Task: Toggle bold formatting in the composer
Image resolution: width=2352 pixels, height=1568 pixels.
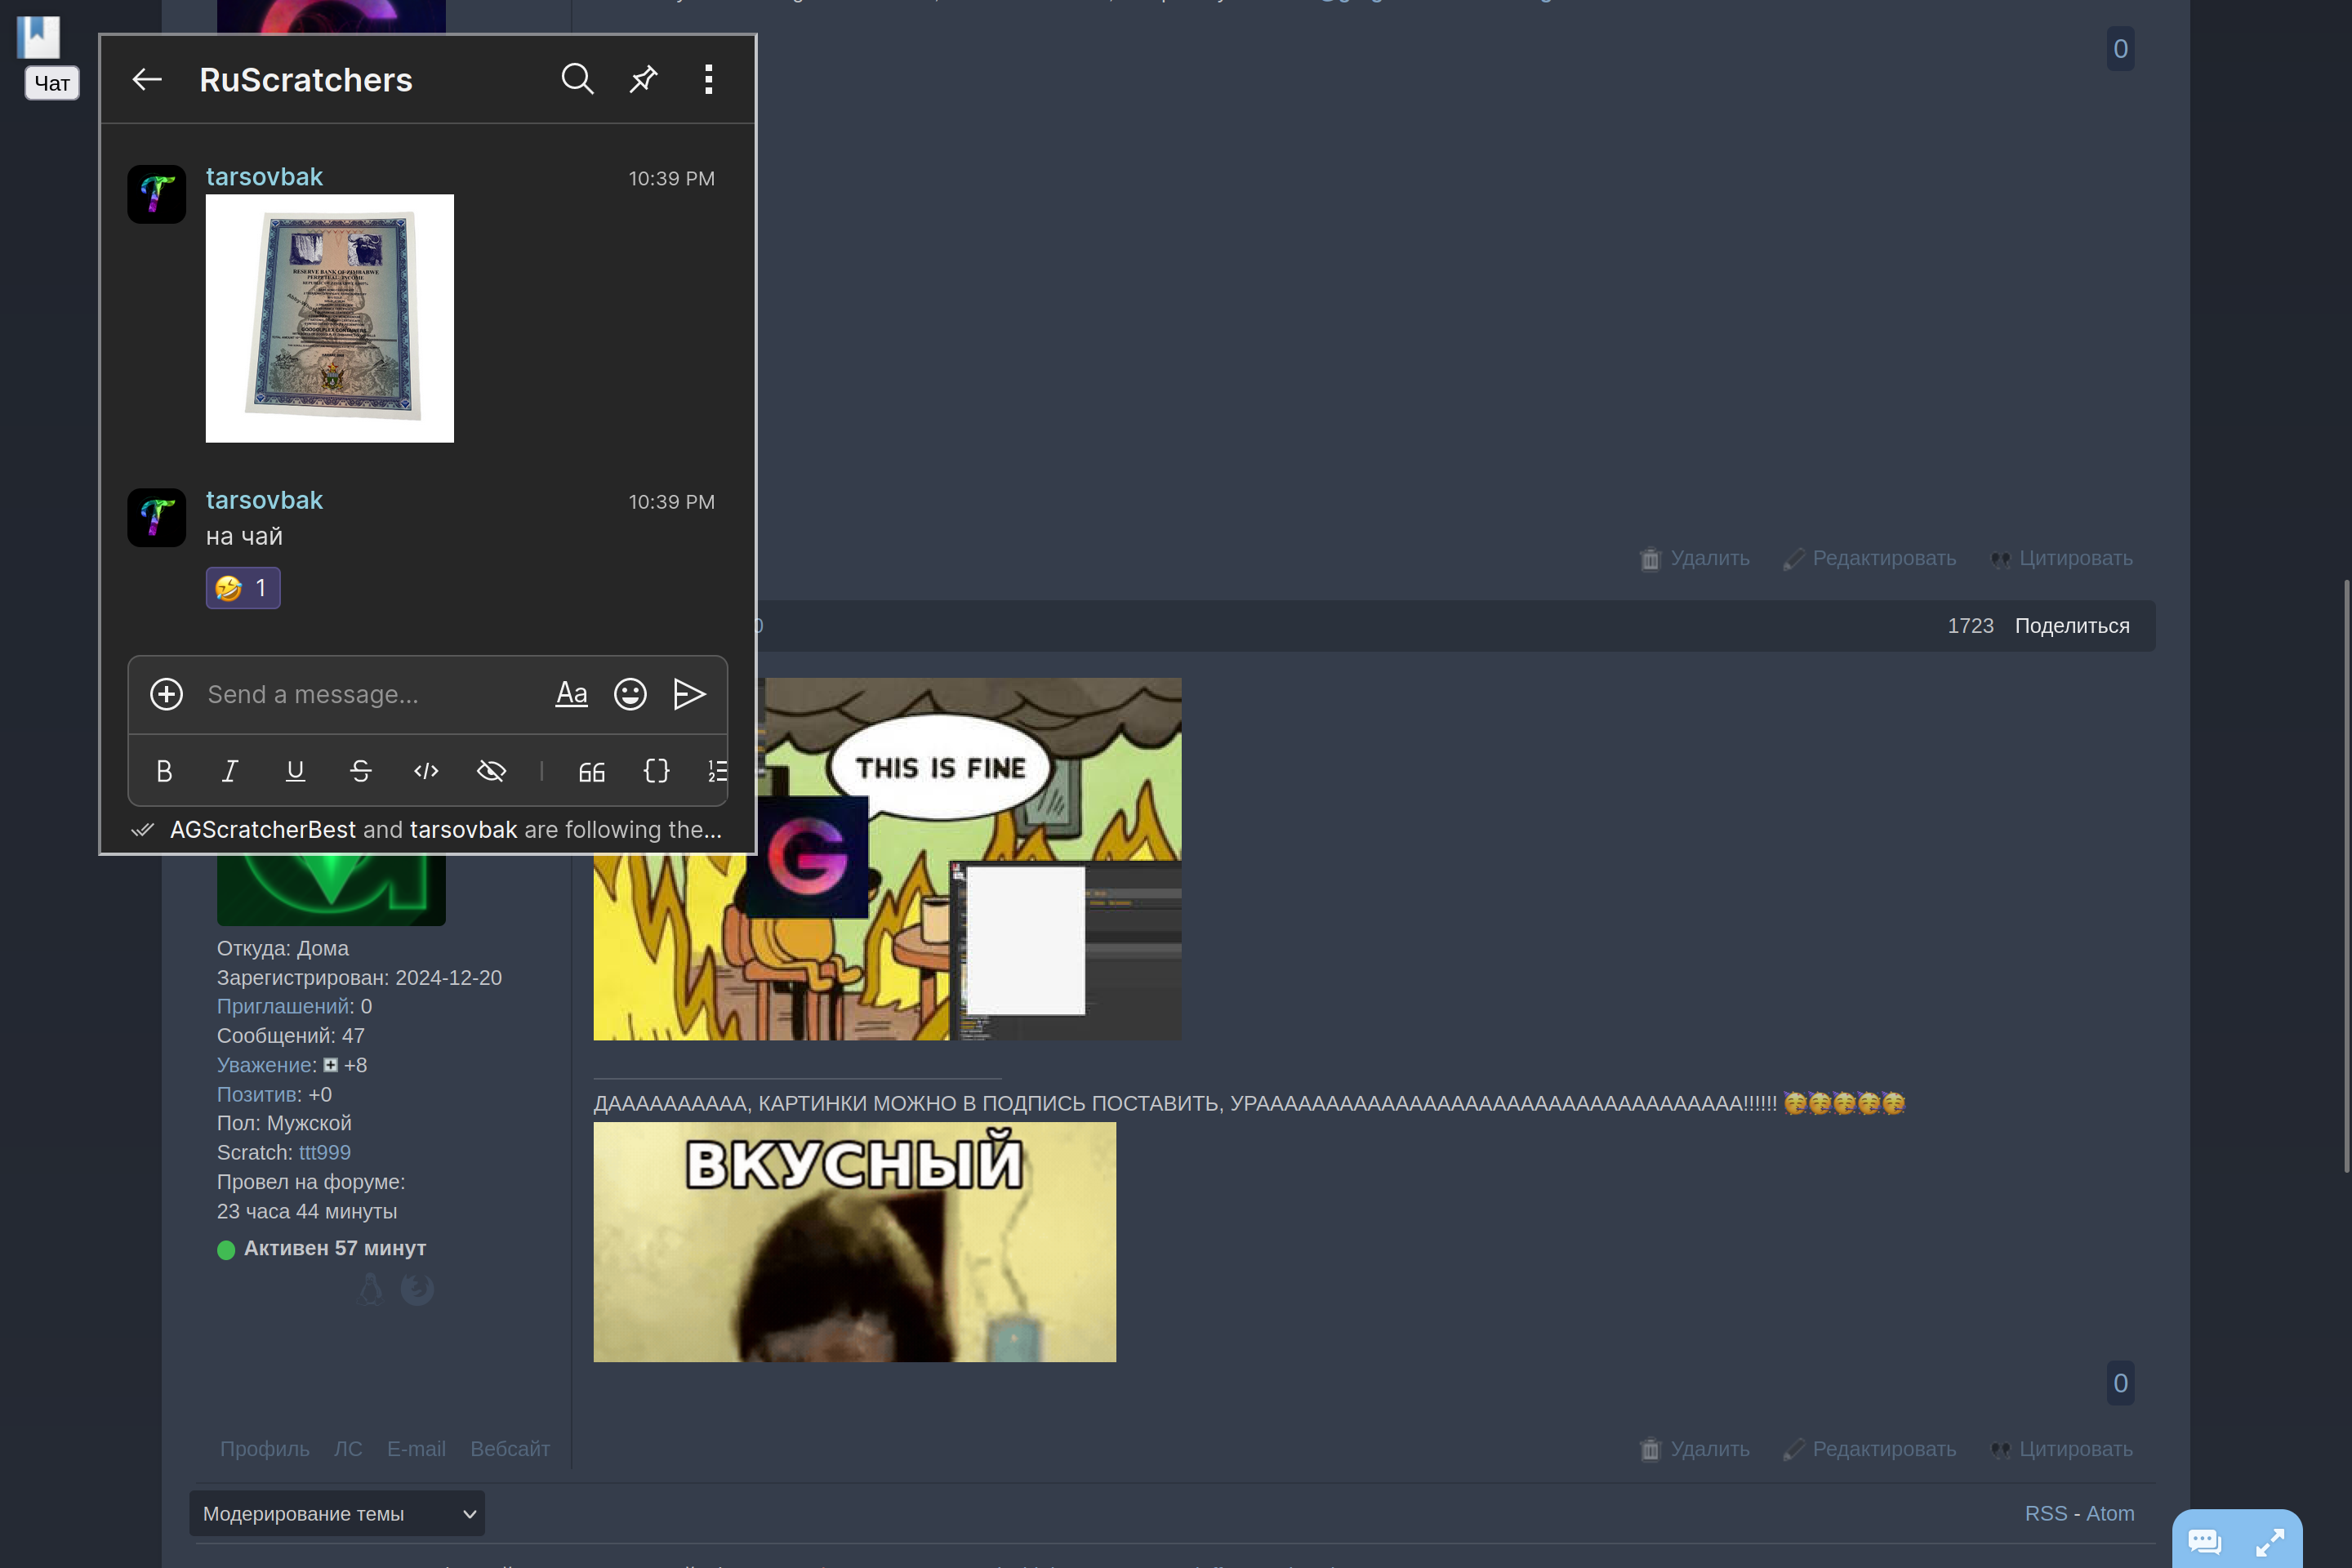Action: 164,771
